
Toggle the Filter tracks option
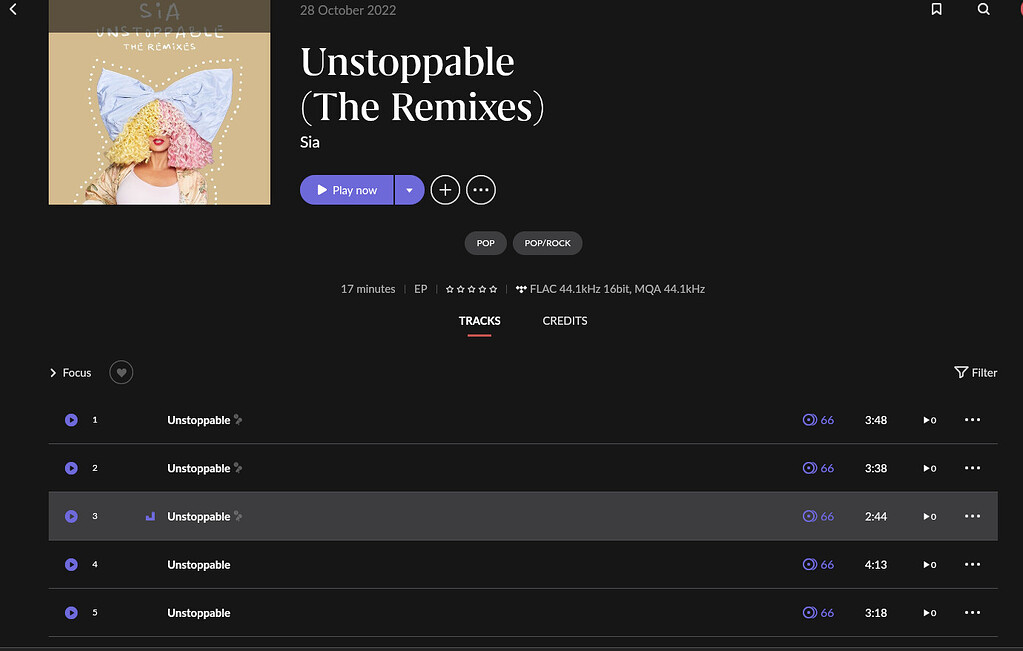[x=976, y=373]
